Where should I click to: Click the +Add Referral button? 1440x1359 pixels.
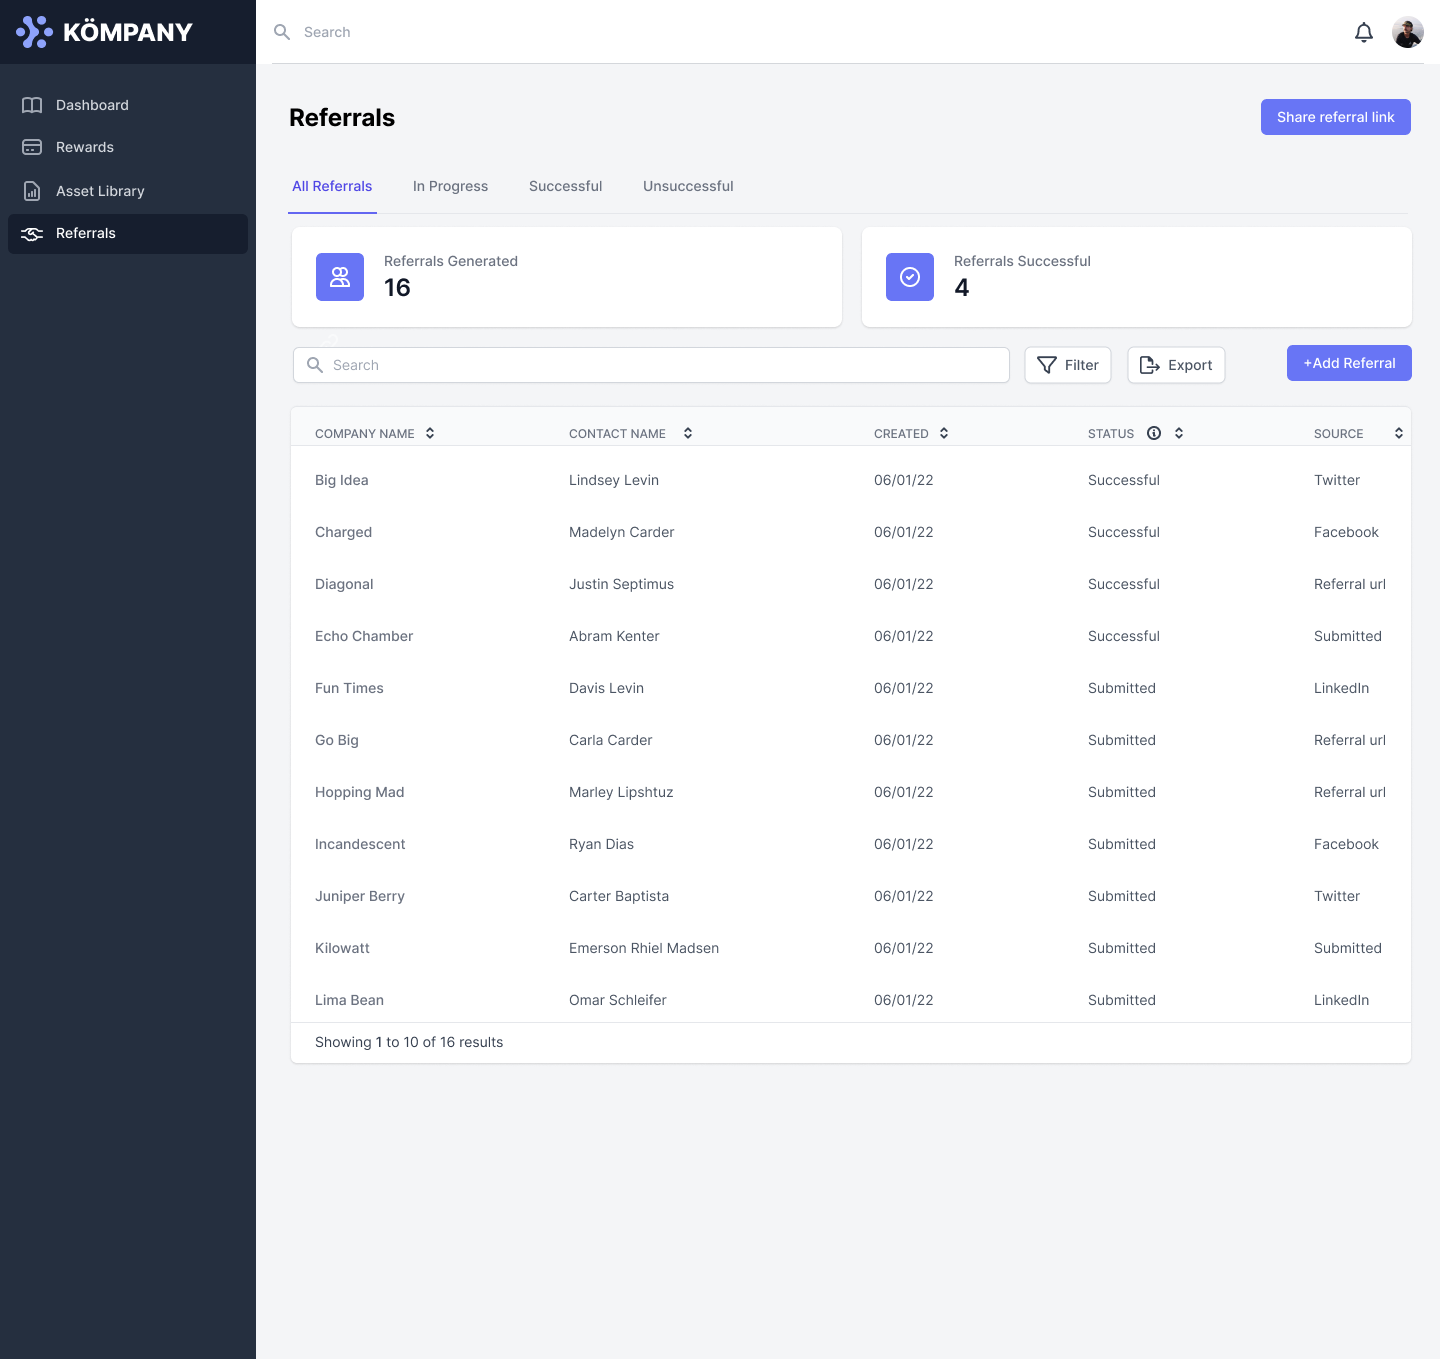click(1348, 363)
